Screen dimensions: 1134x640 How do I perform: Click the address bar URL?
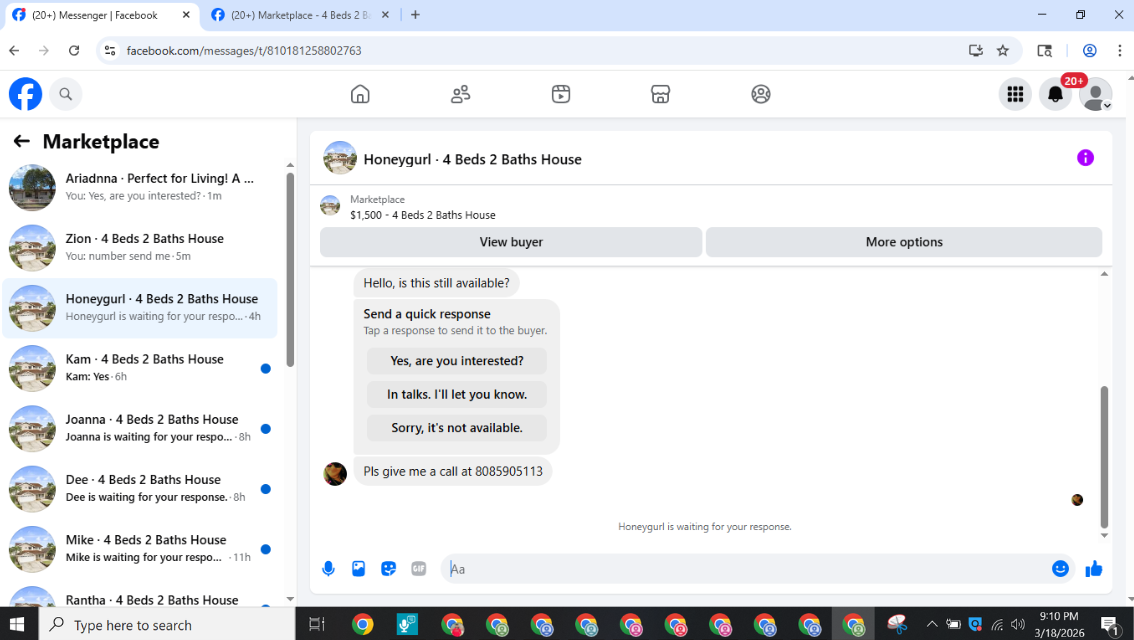244,51
